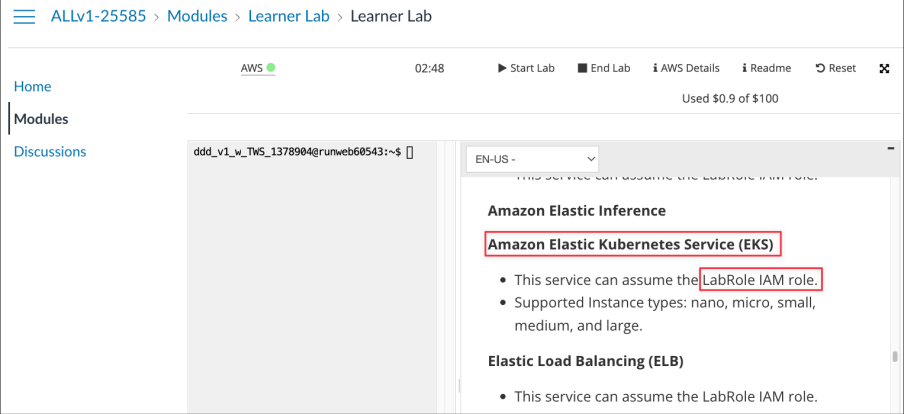Click the LabRole IAM role text under EKS
The image size is (904, 414).
point(760,281)
